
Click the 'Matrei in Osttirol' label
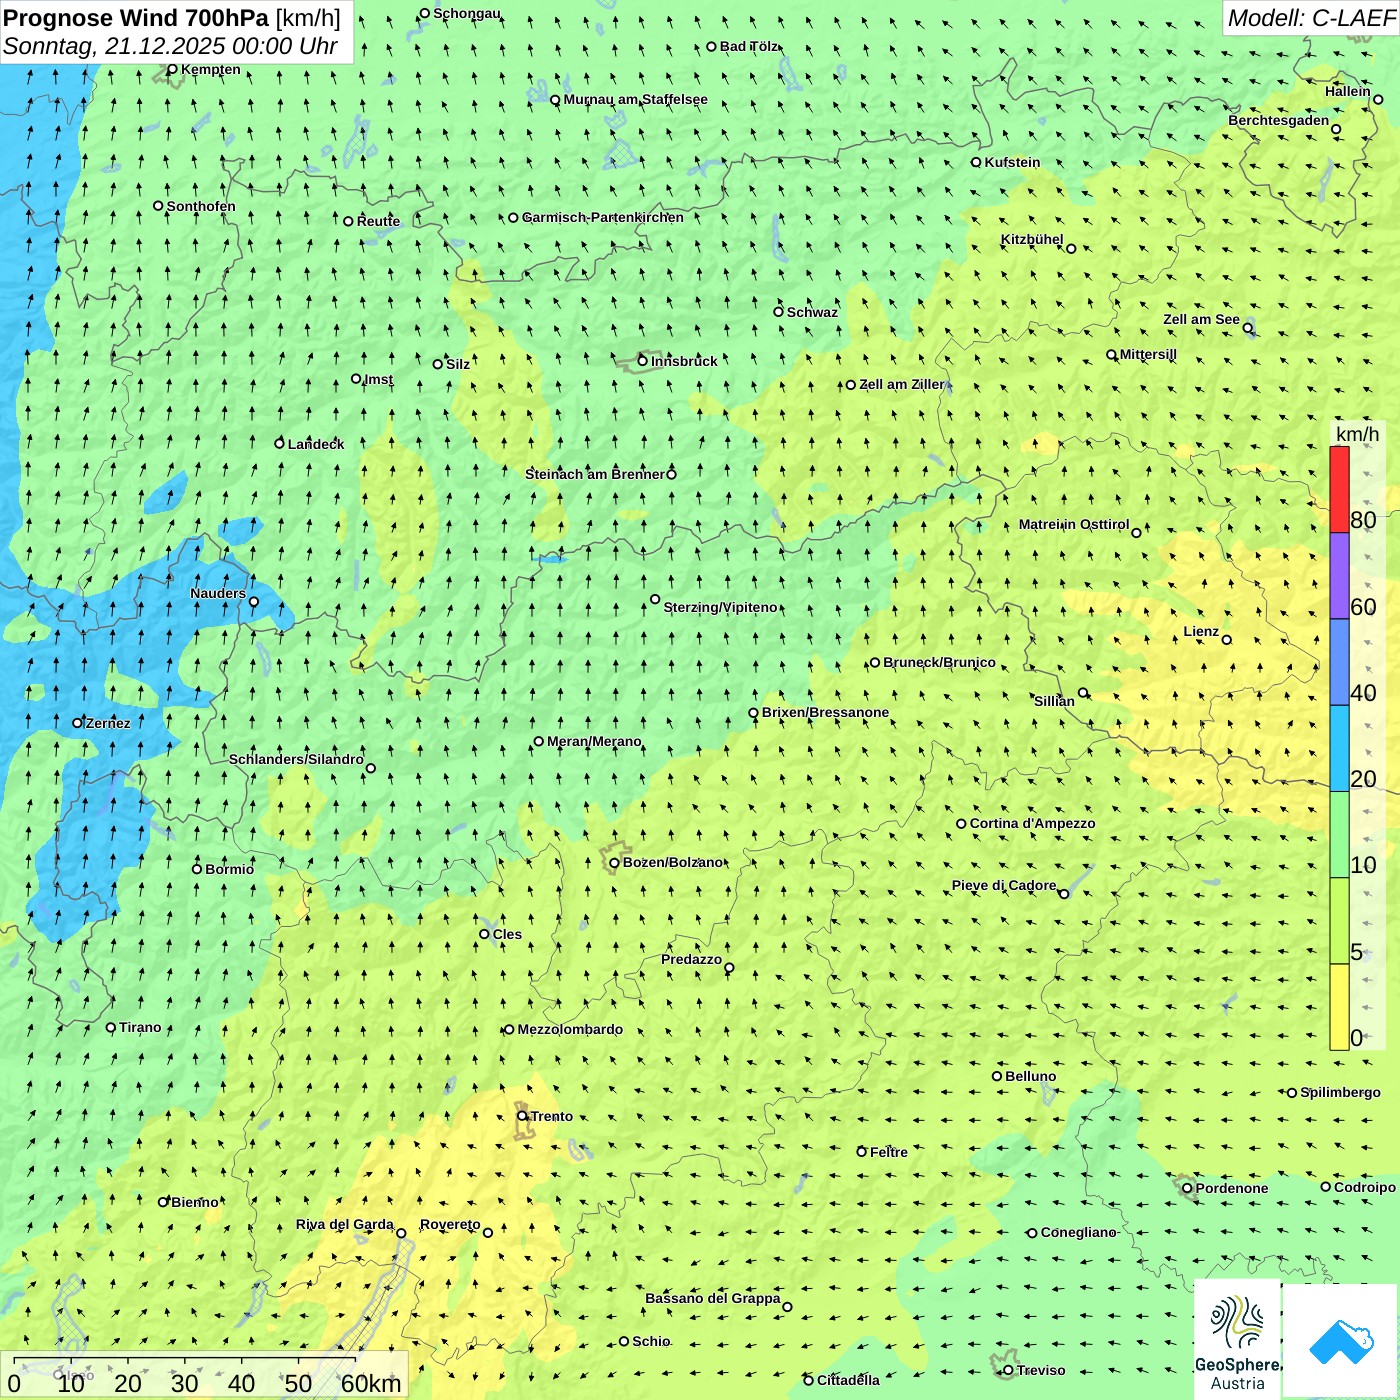coord(1074,524)
